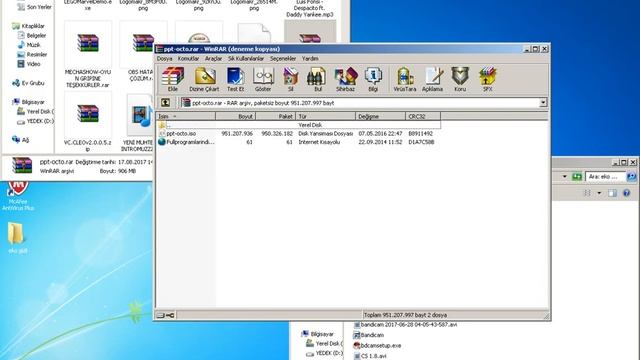
Task: Click the Koru protect icon
Action: 460,79
